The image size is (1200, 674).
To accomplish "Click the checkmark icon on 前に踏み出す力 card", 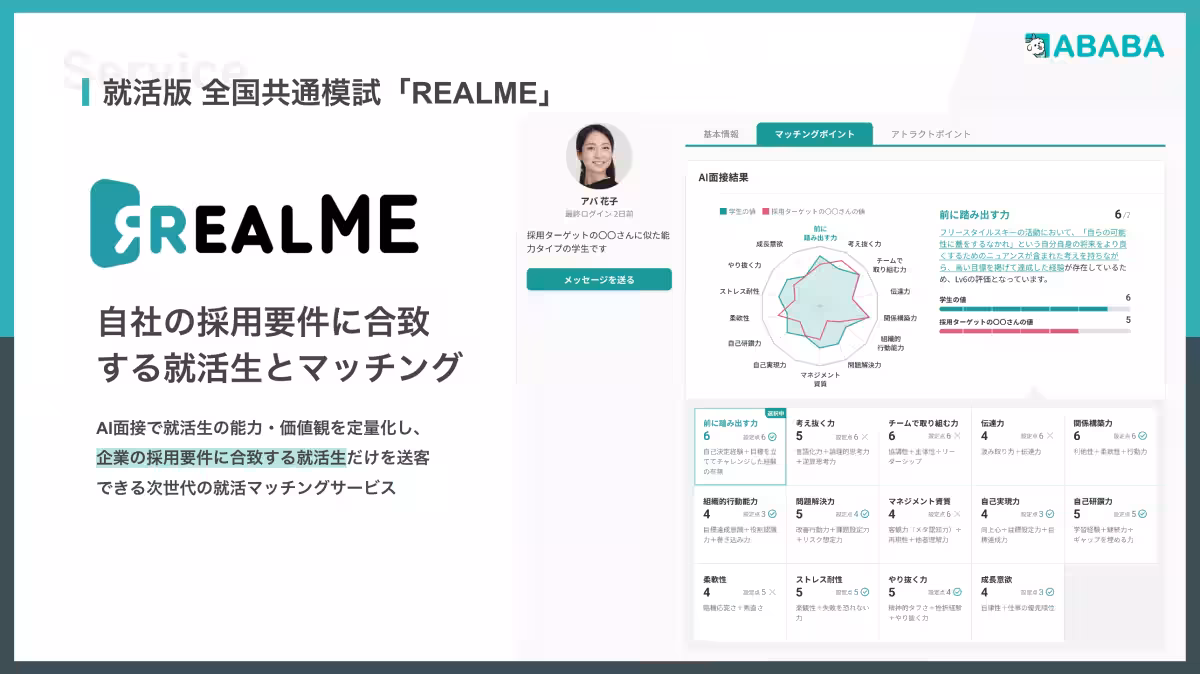I will [773, 438].
